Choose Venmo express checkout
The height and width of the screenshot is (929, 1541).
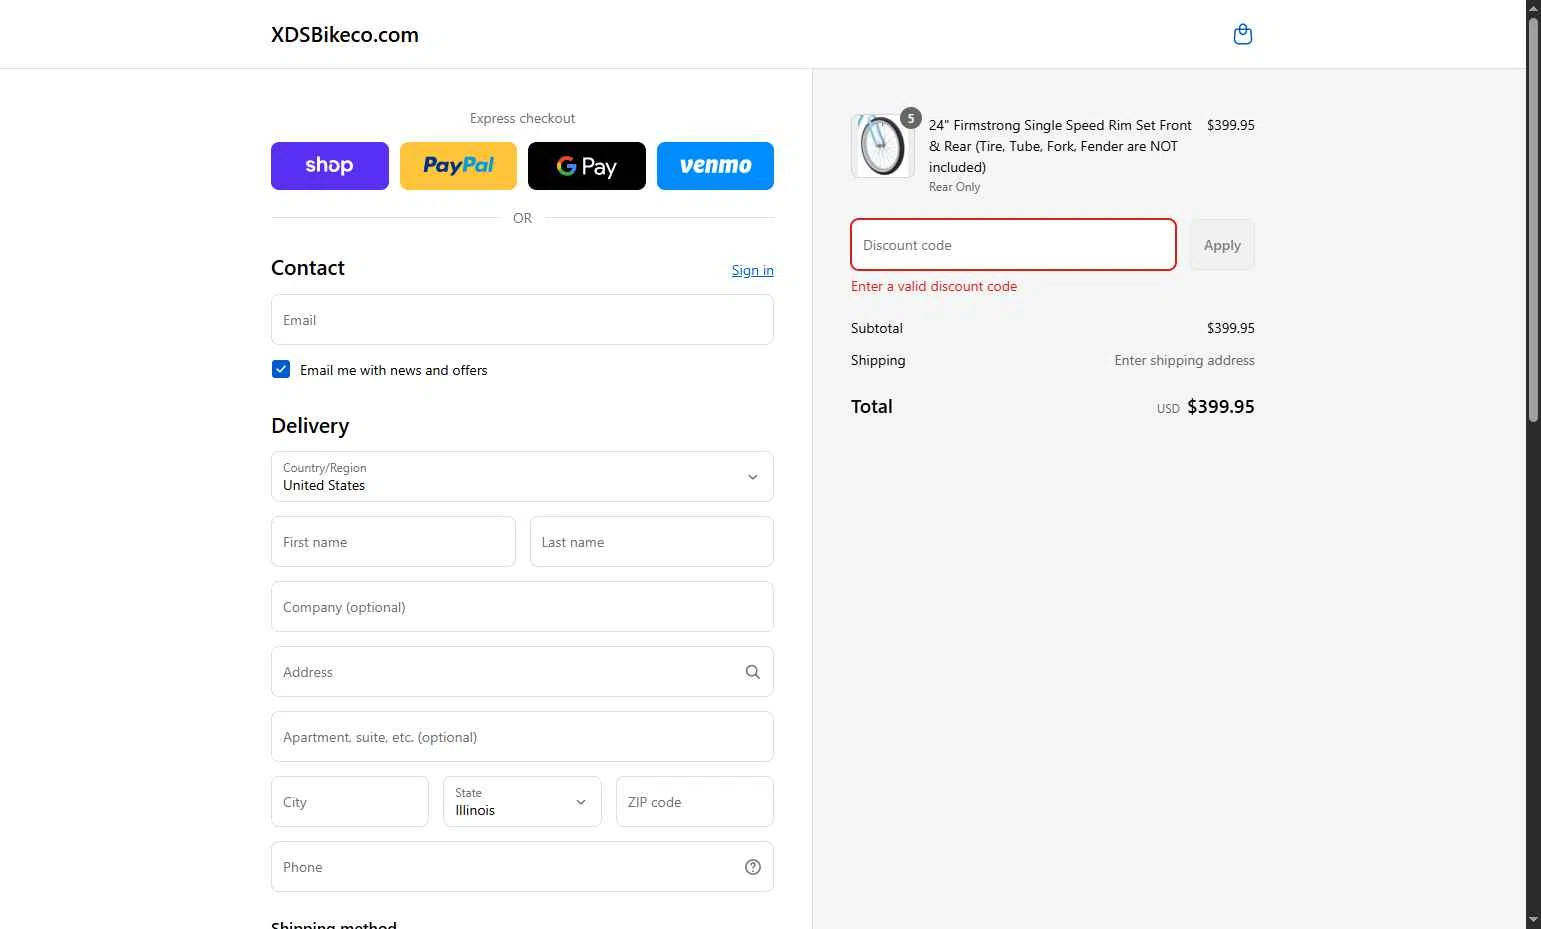pyautogui.click(x=715, y=166)
